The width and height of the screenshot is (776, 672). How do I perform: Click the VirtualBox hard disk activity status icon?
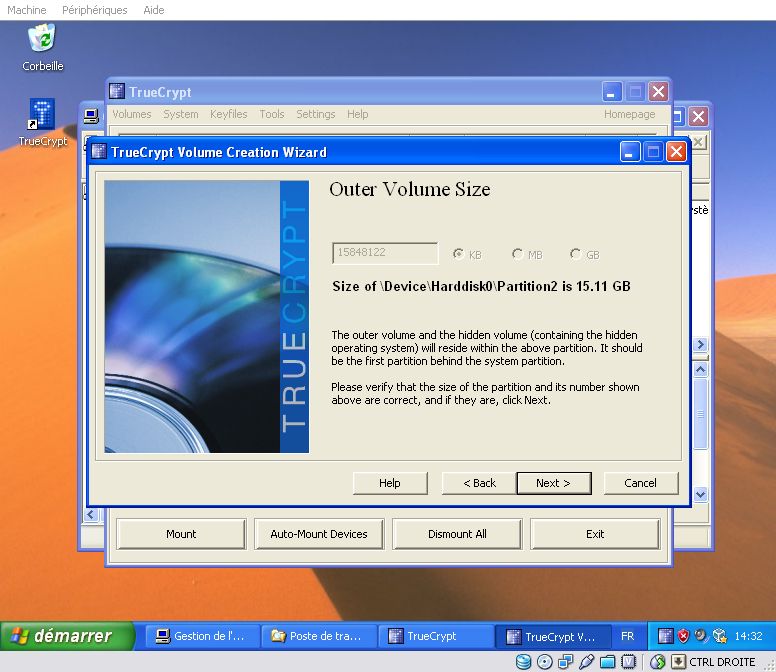click(523, 662)
